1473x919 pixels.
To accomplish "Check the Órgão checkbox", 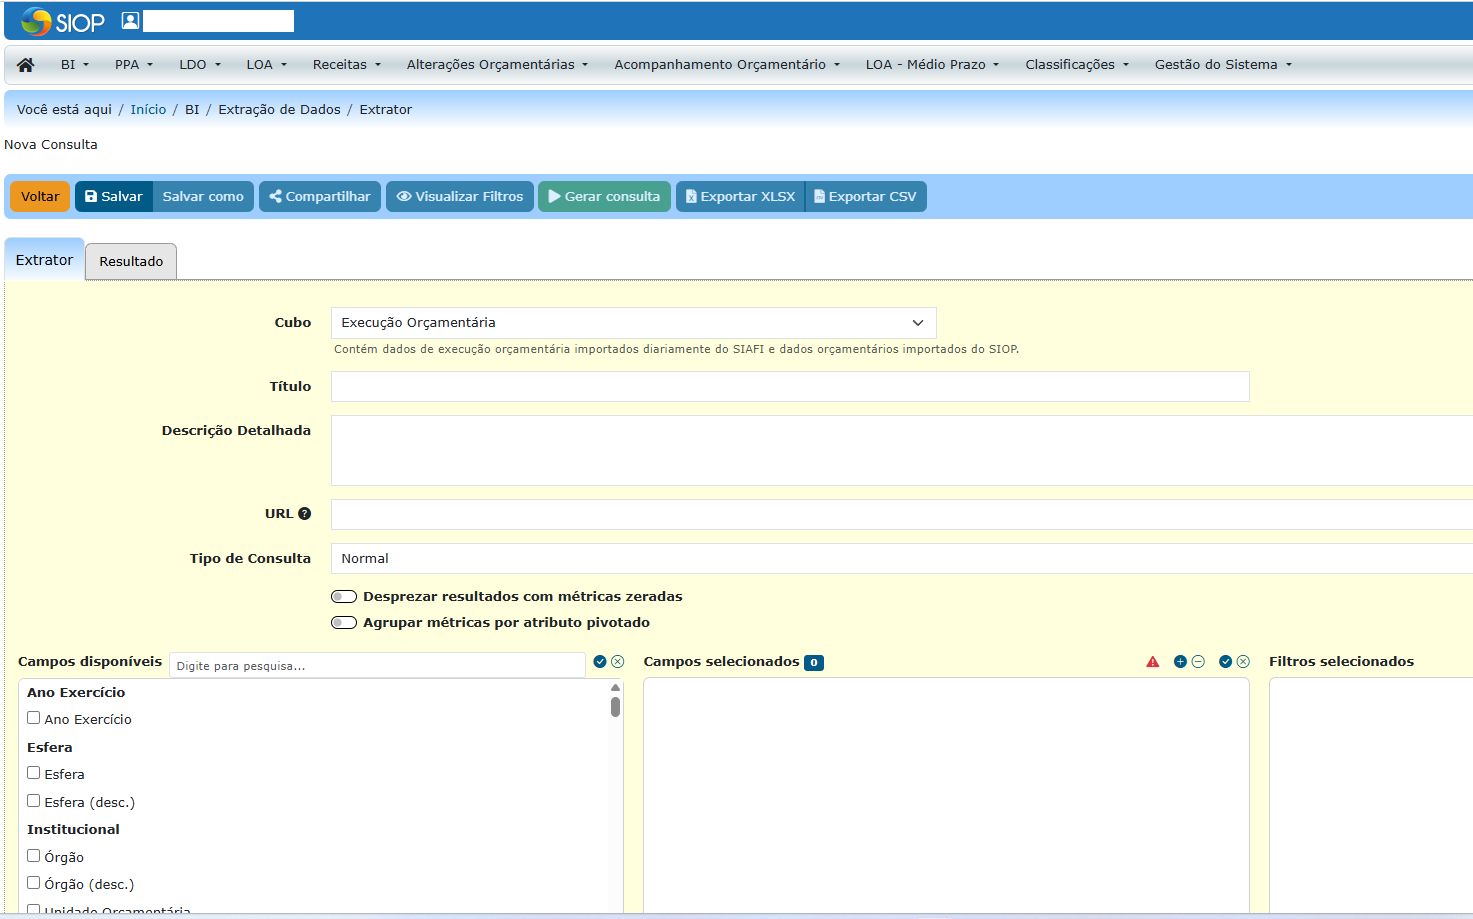I will coord(33,856).
